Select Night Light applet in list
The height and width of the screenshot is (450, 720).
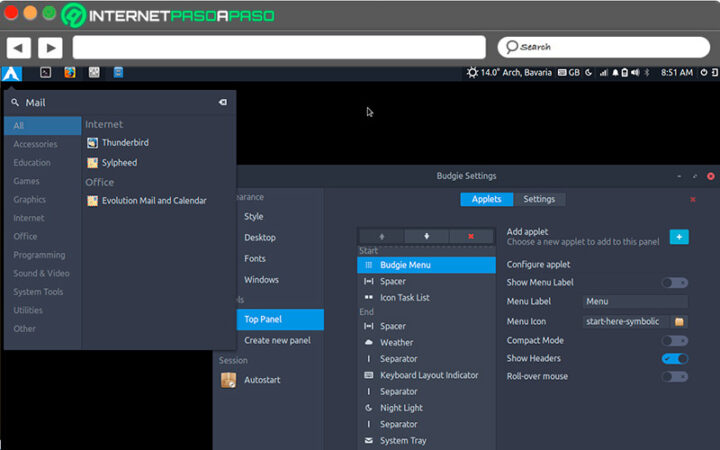click(401, 408)
